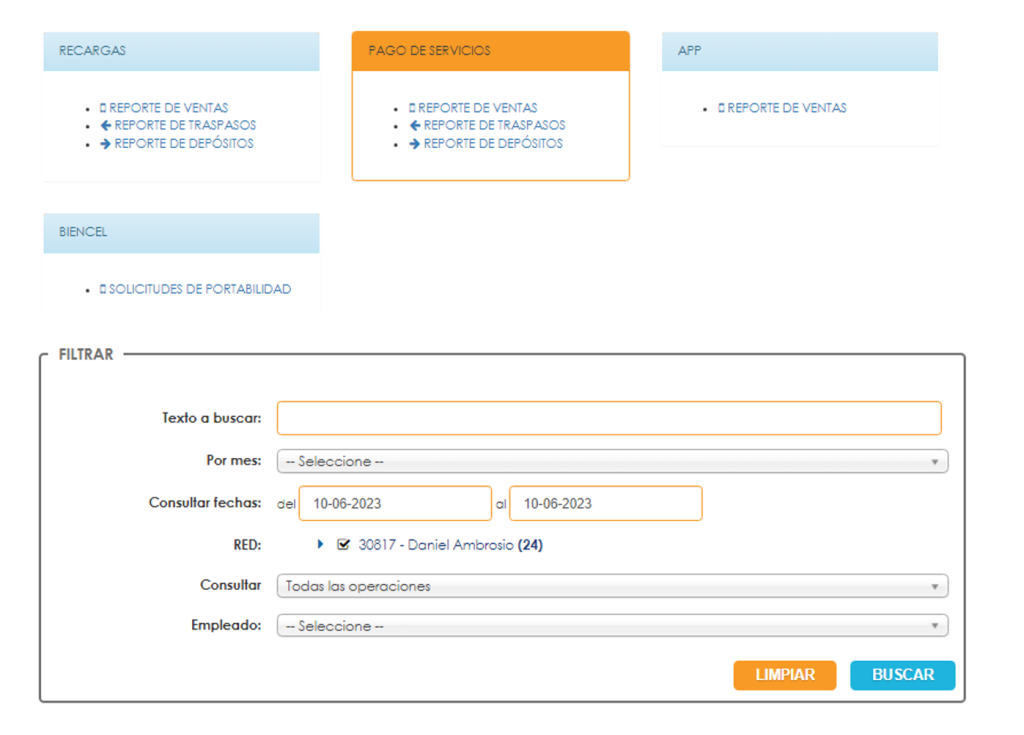Expand the RED tree node arrow
The height and width of the screenshot is (735, 1024).
321,545
